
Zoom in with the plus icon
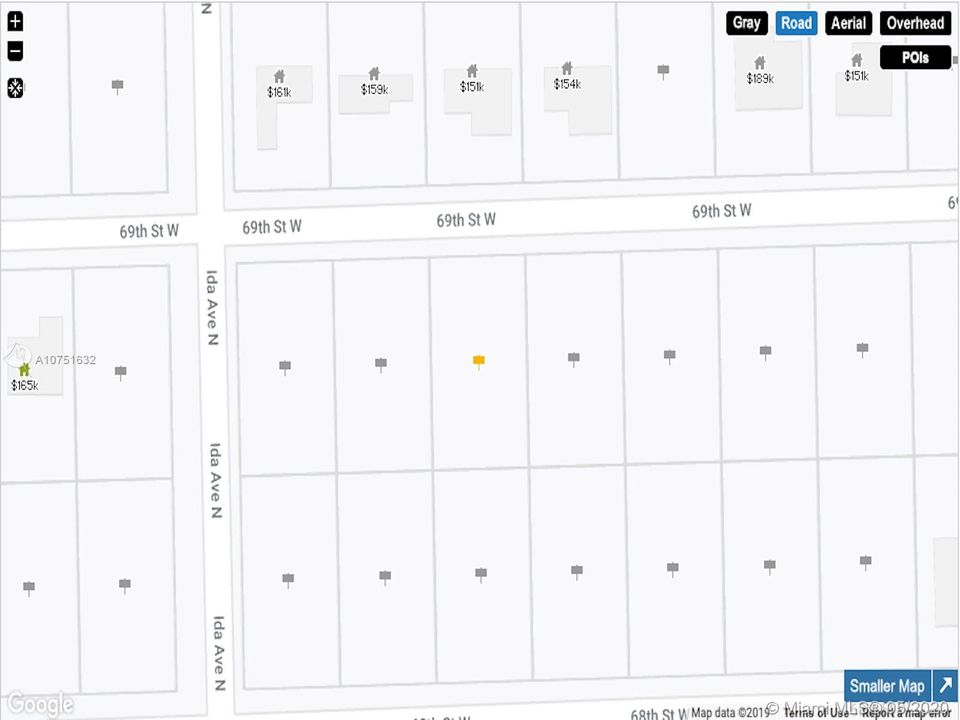point(15,21)
